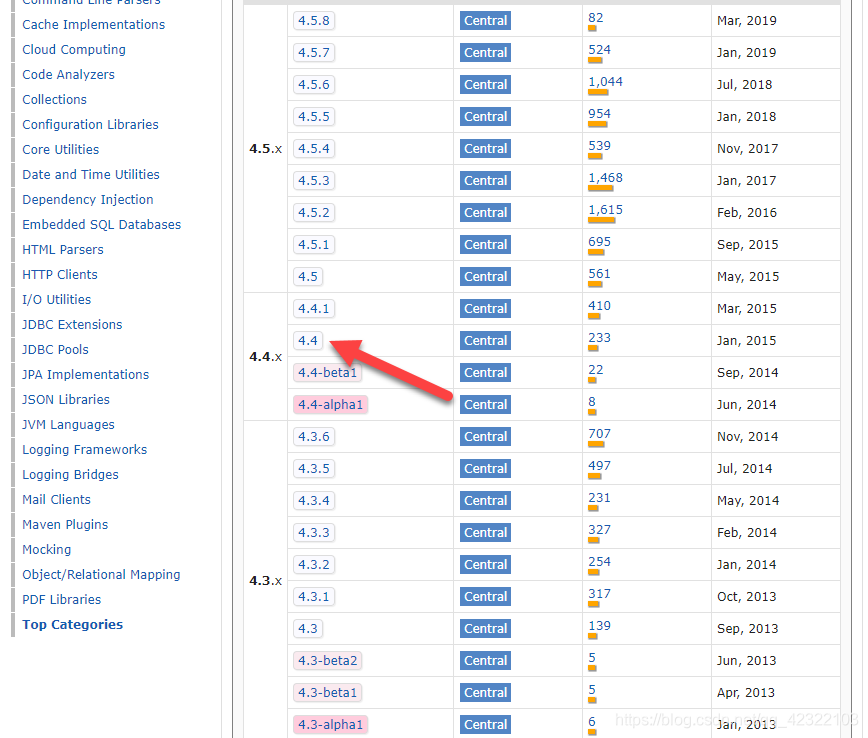
Task: Open the JPA Implementations category
Action: (x=85, y=374)
